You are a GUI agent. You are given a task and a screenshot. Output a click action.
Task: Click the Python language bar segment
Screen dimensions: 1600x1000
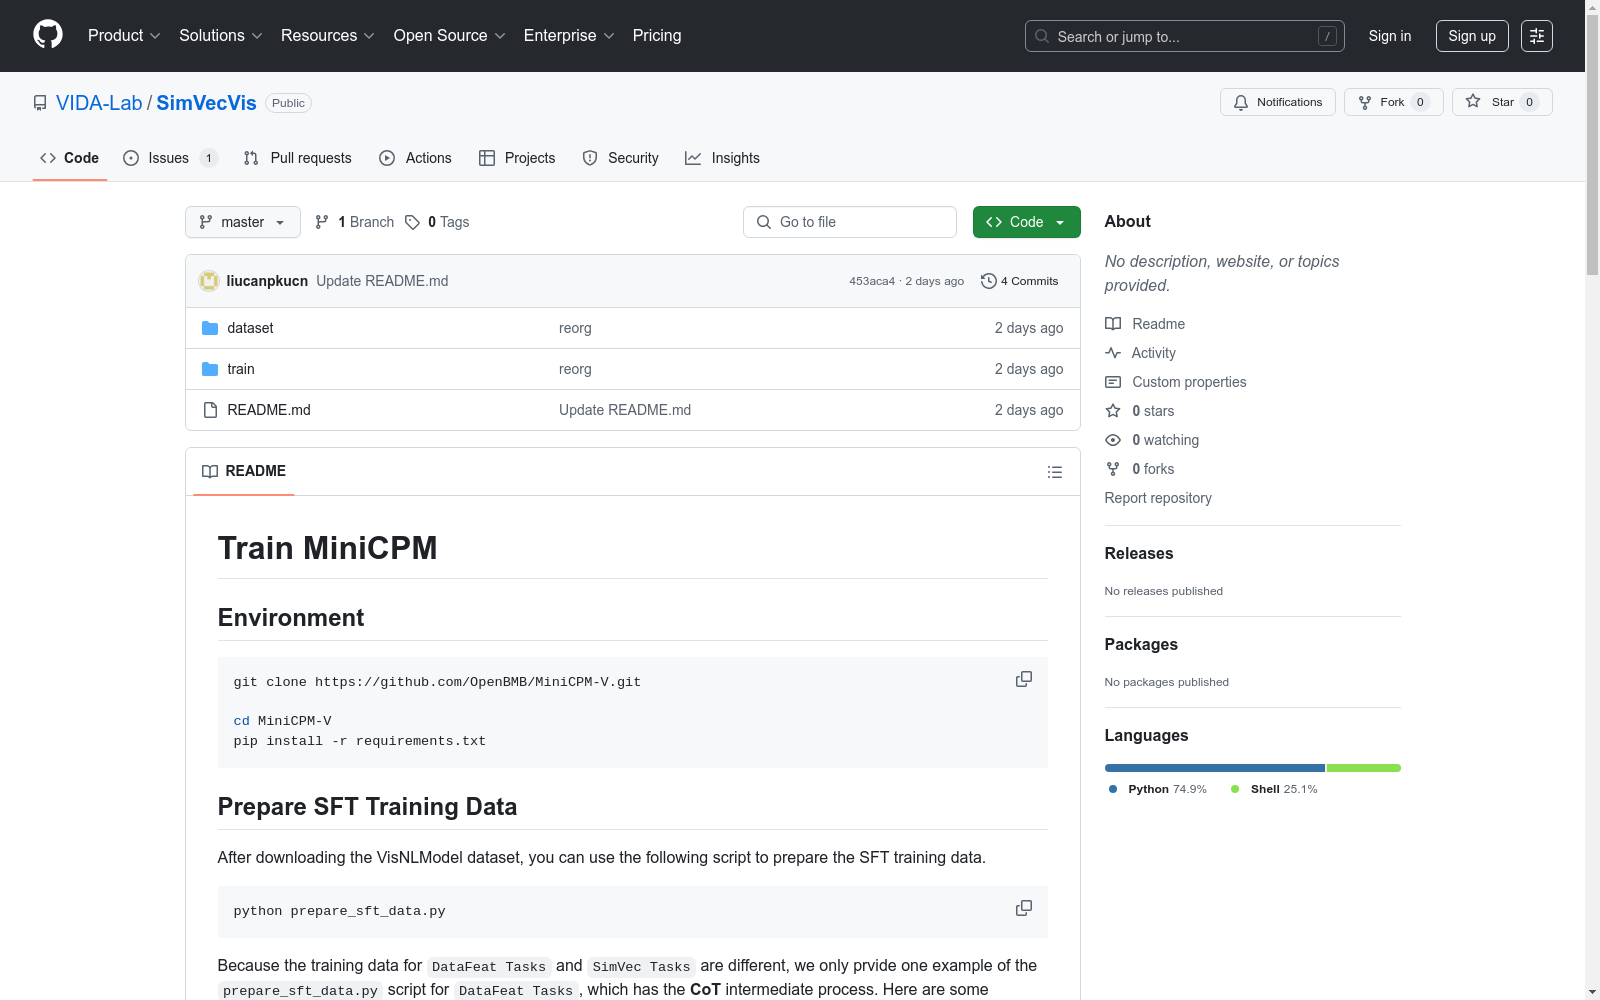pyautogui.click(x=1215, y=768)
